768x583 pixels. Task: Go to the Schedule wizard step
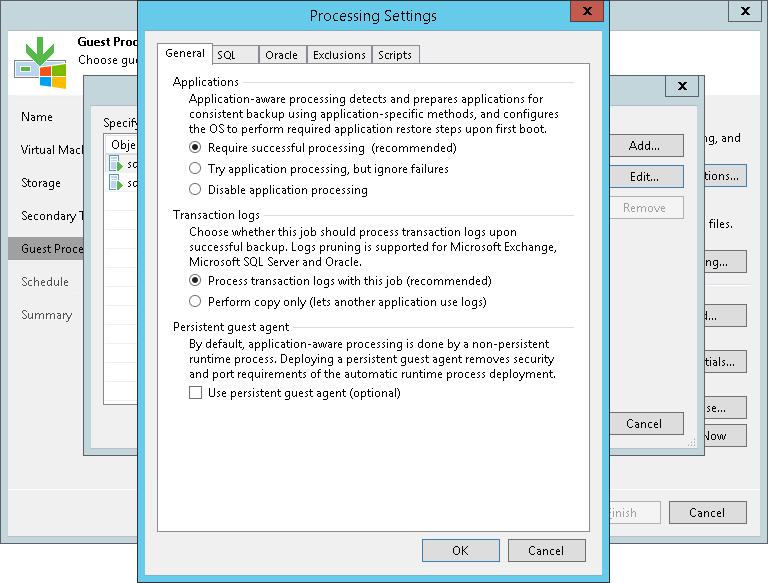coord(45,282)
